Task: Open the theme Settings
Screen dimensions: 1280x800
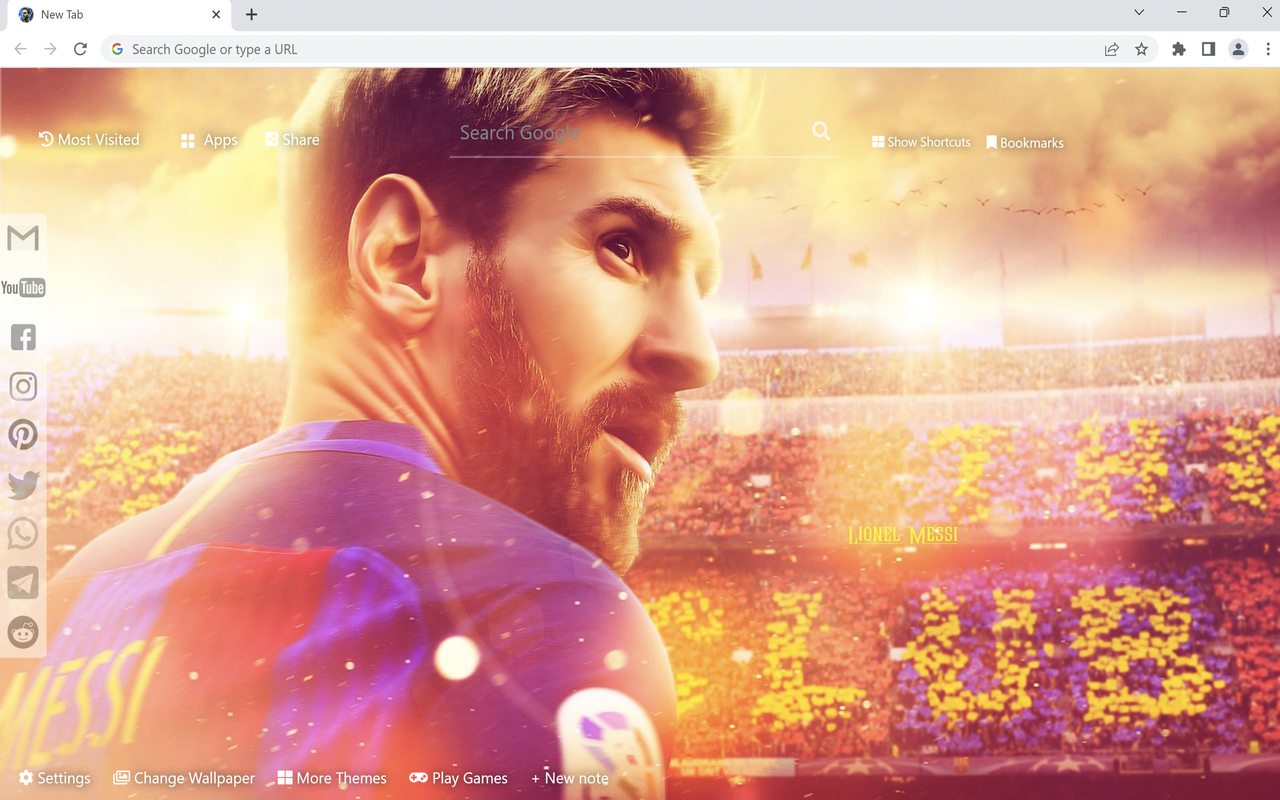Action: coord(55,778)
